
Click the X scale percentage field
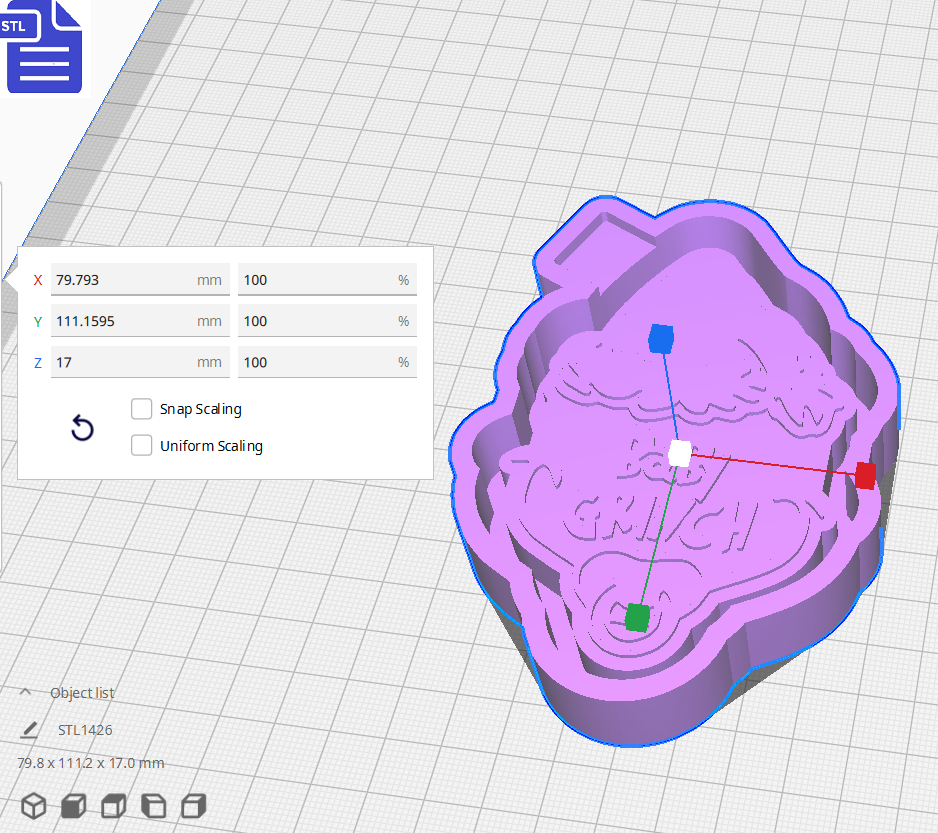pyautogui.click(x=320, y=280)
